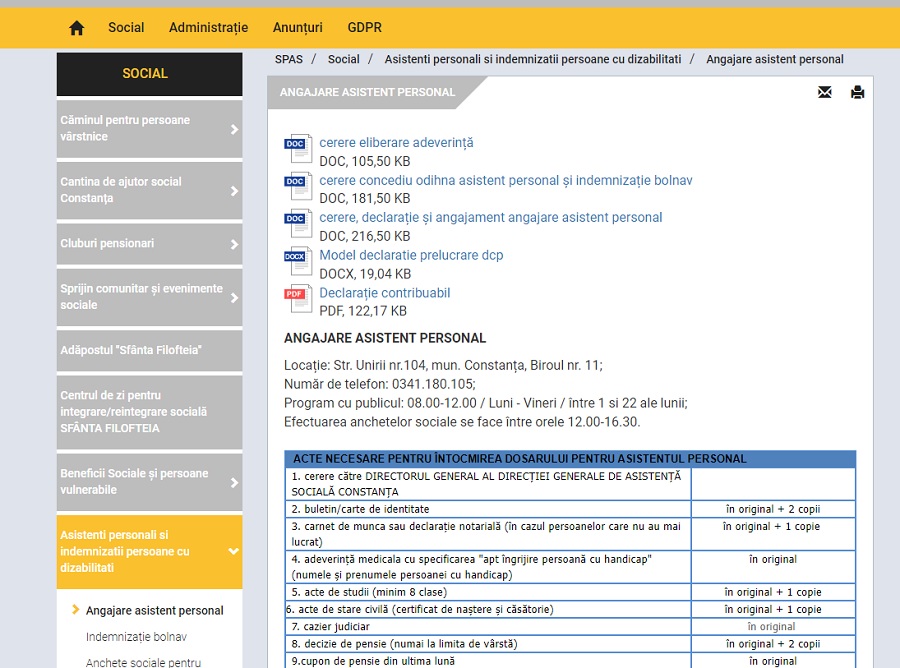The height and width of the screenshot is (668, 900).
Task: Click the email envelope icon
Action: 824,92
